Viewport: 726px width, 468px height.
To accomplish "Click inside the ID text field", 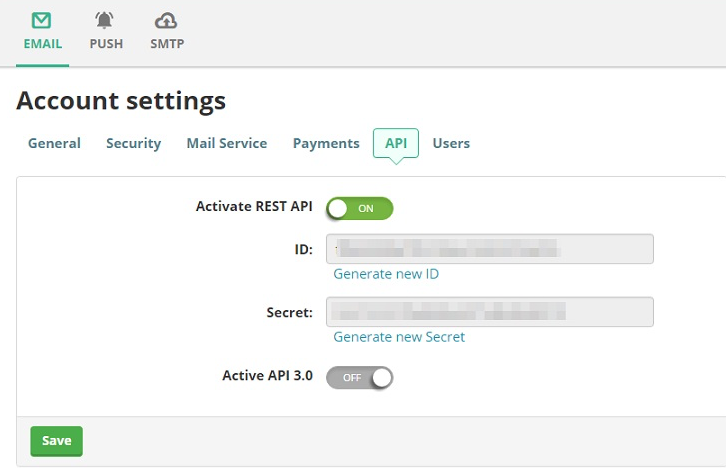I will [490, 249].
